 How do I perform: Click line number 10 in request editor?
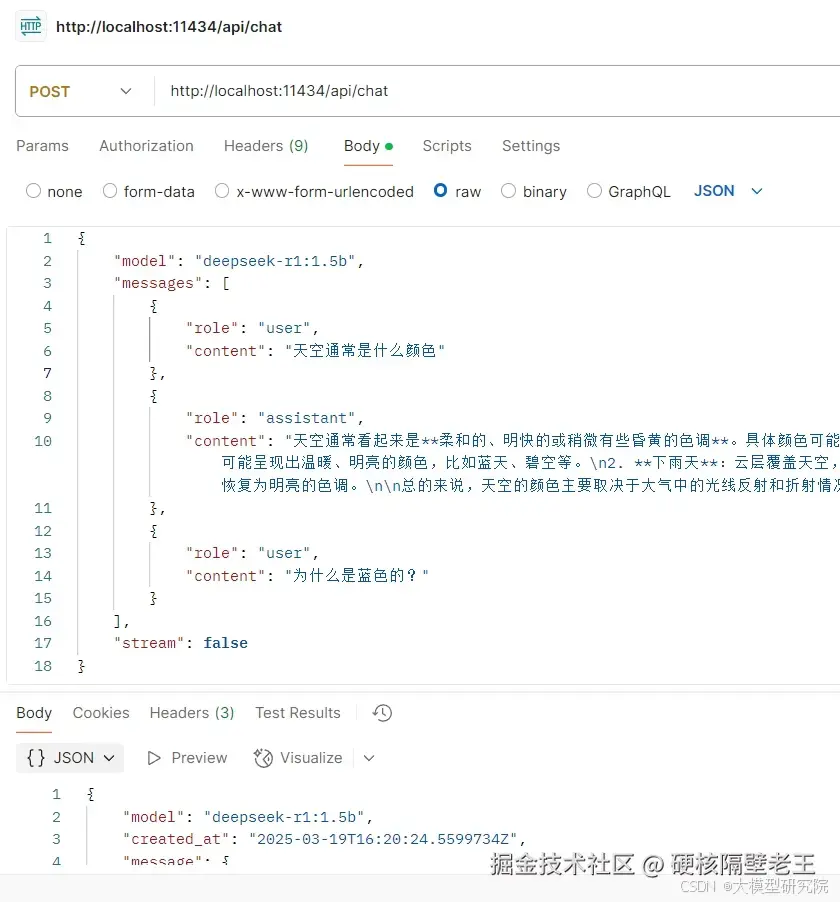click(43, 441)
